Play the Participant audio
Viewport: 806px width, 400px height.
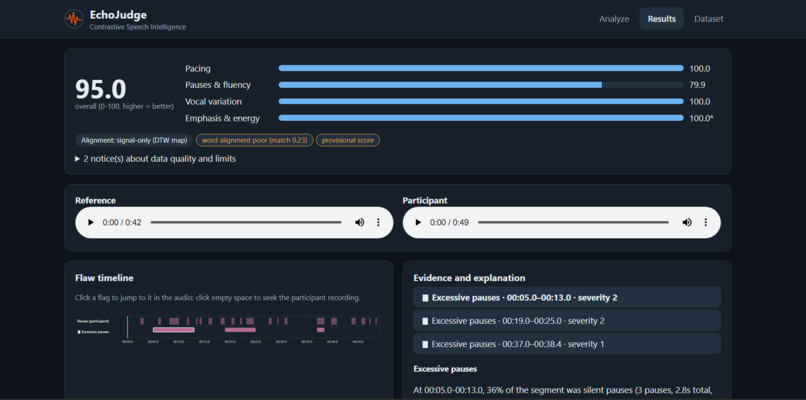tap(418, 223)
